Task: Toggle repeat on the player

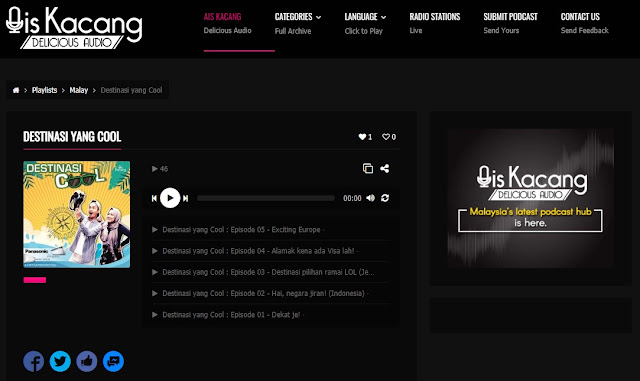Action: (385, 198)
